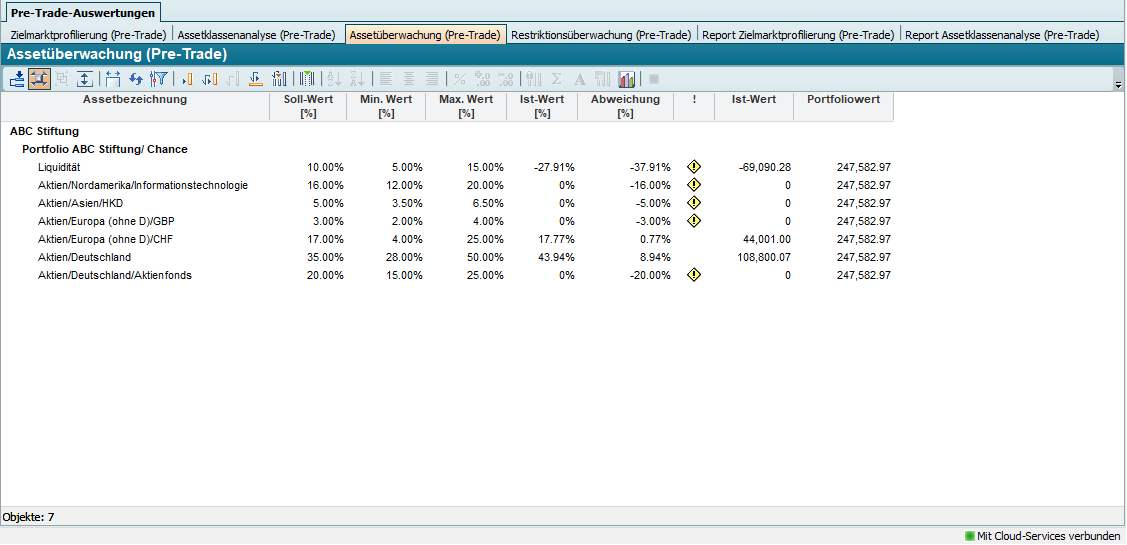
Task: Sort by Assetbezeichnung column header
Action: coord(135,100)
